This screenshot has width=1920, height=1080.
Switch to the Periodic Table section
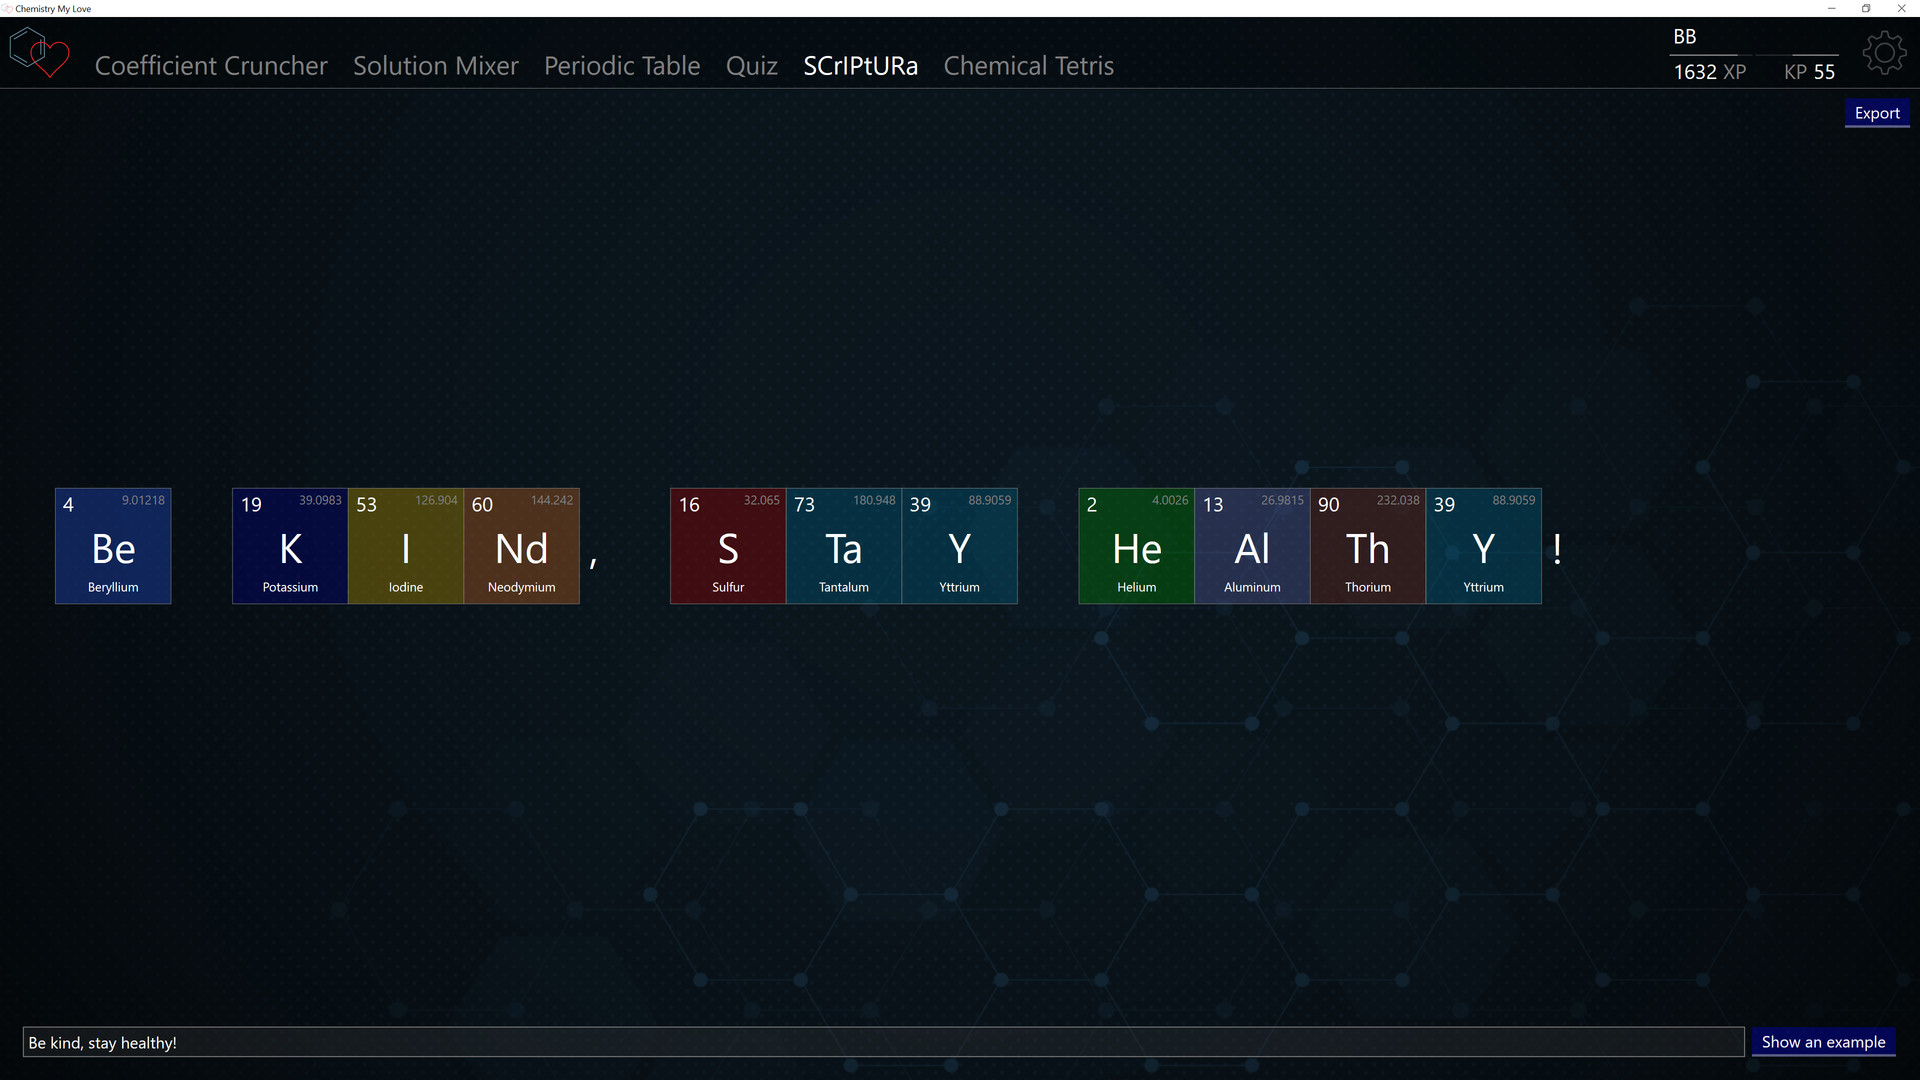[x=621, y=65]
